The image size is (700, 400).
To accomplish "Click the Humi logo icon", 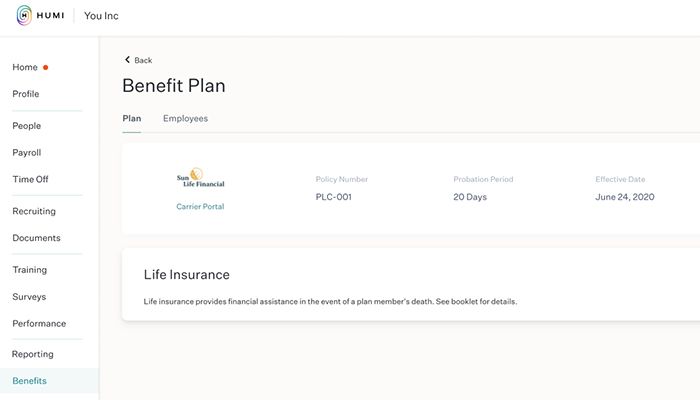I will [24, 16].
